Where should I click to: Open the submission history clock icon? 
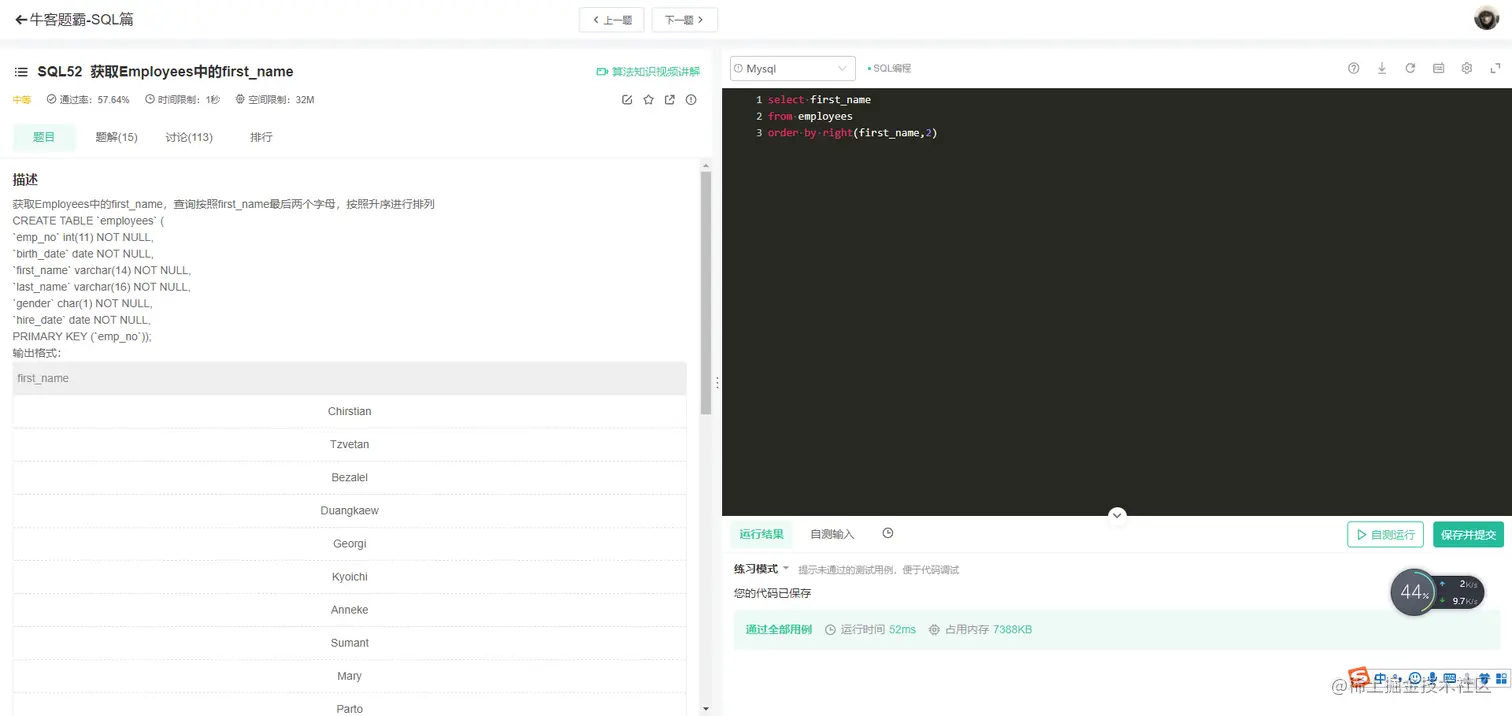click(x=887, y=533)
